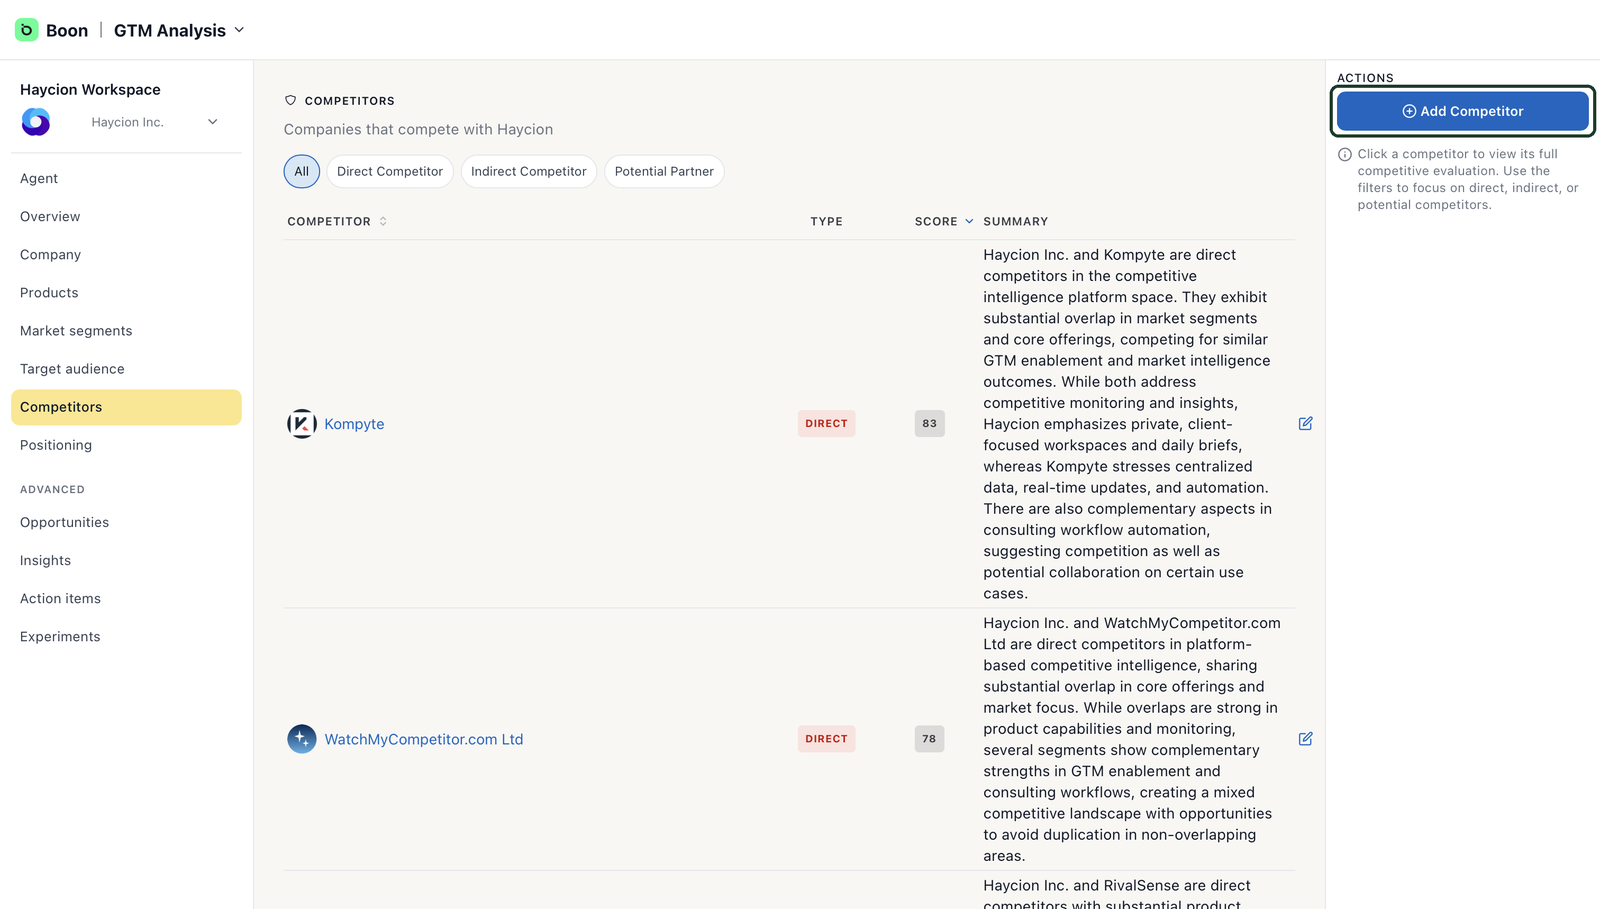This screenshot has height=909, width=1600.
Task: Click the Haycion Workspace heading
Action: pyautogui.click(x=90, y=89)
